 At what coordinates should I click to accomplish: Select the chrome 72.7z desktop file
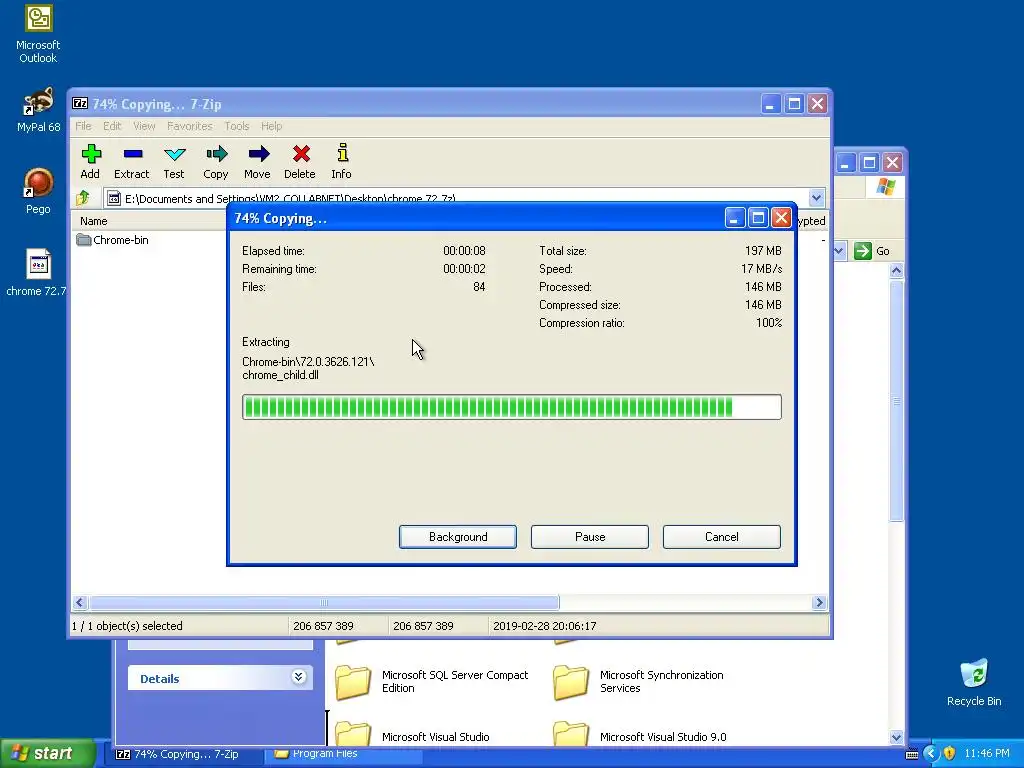tap(37, 273)
